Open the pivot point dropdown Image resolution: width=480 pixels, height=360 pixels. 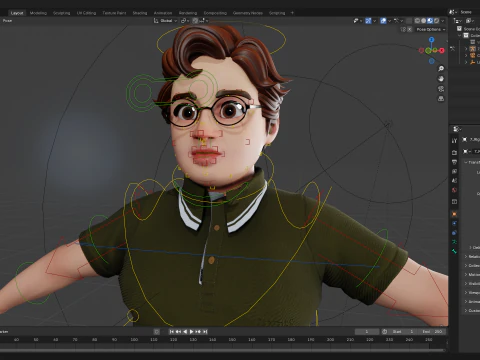click(185, 21)
